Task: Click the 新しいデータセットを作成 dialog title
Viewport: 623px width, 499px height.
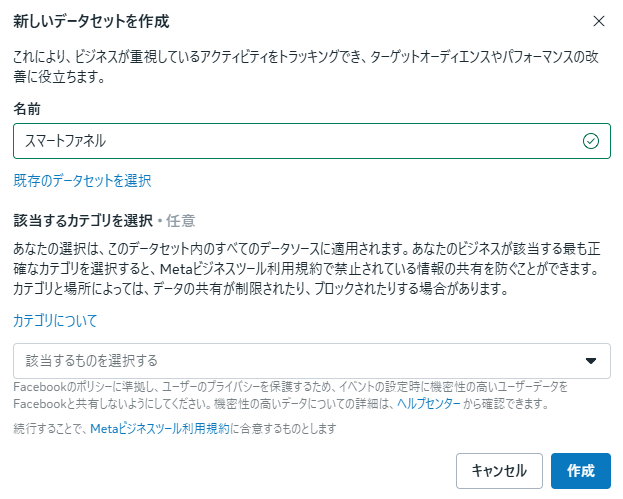Action: pos(91,21)
